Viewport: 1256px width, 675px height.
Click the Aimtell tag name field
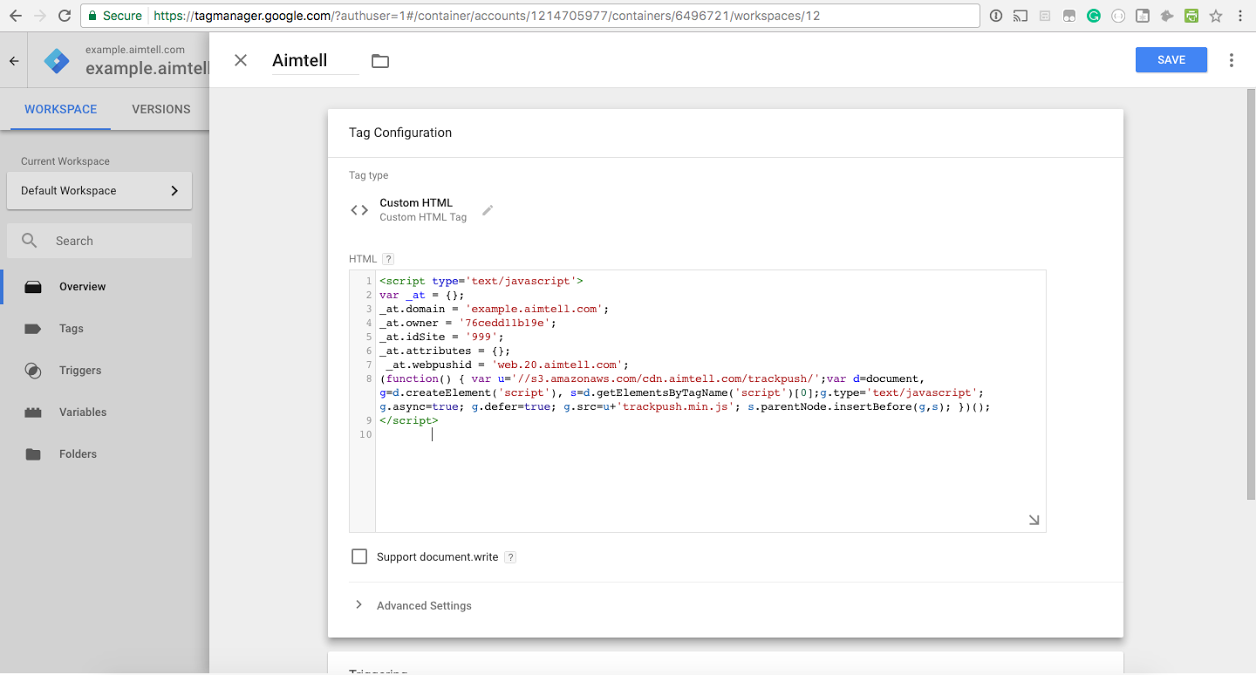(314, 61)
